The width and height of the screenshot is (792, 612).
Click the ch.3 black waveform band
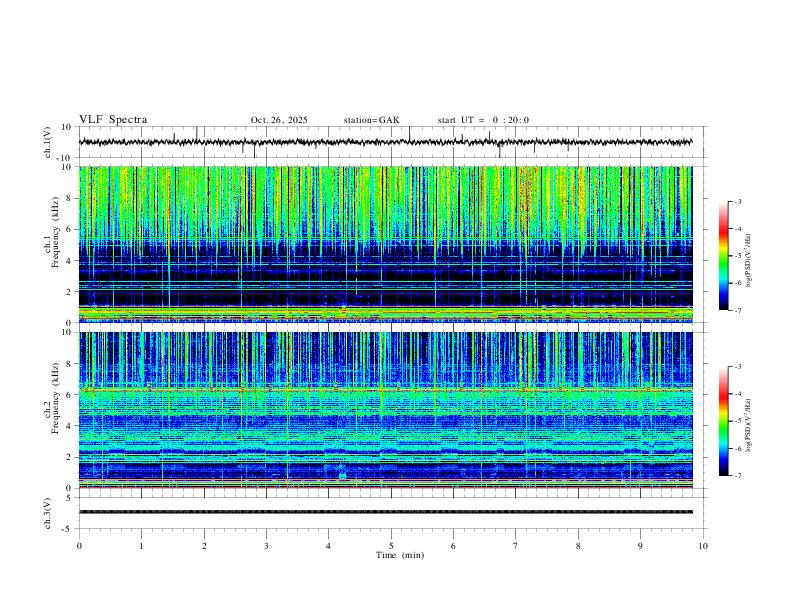point(385,512)
